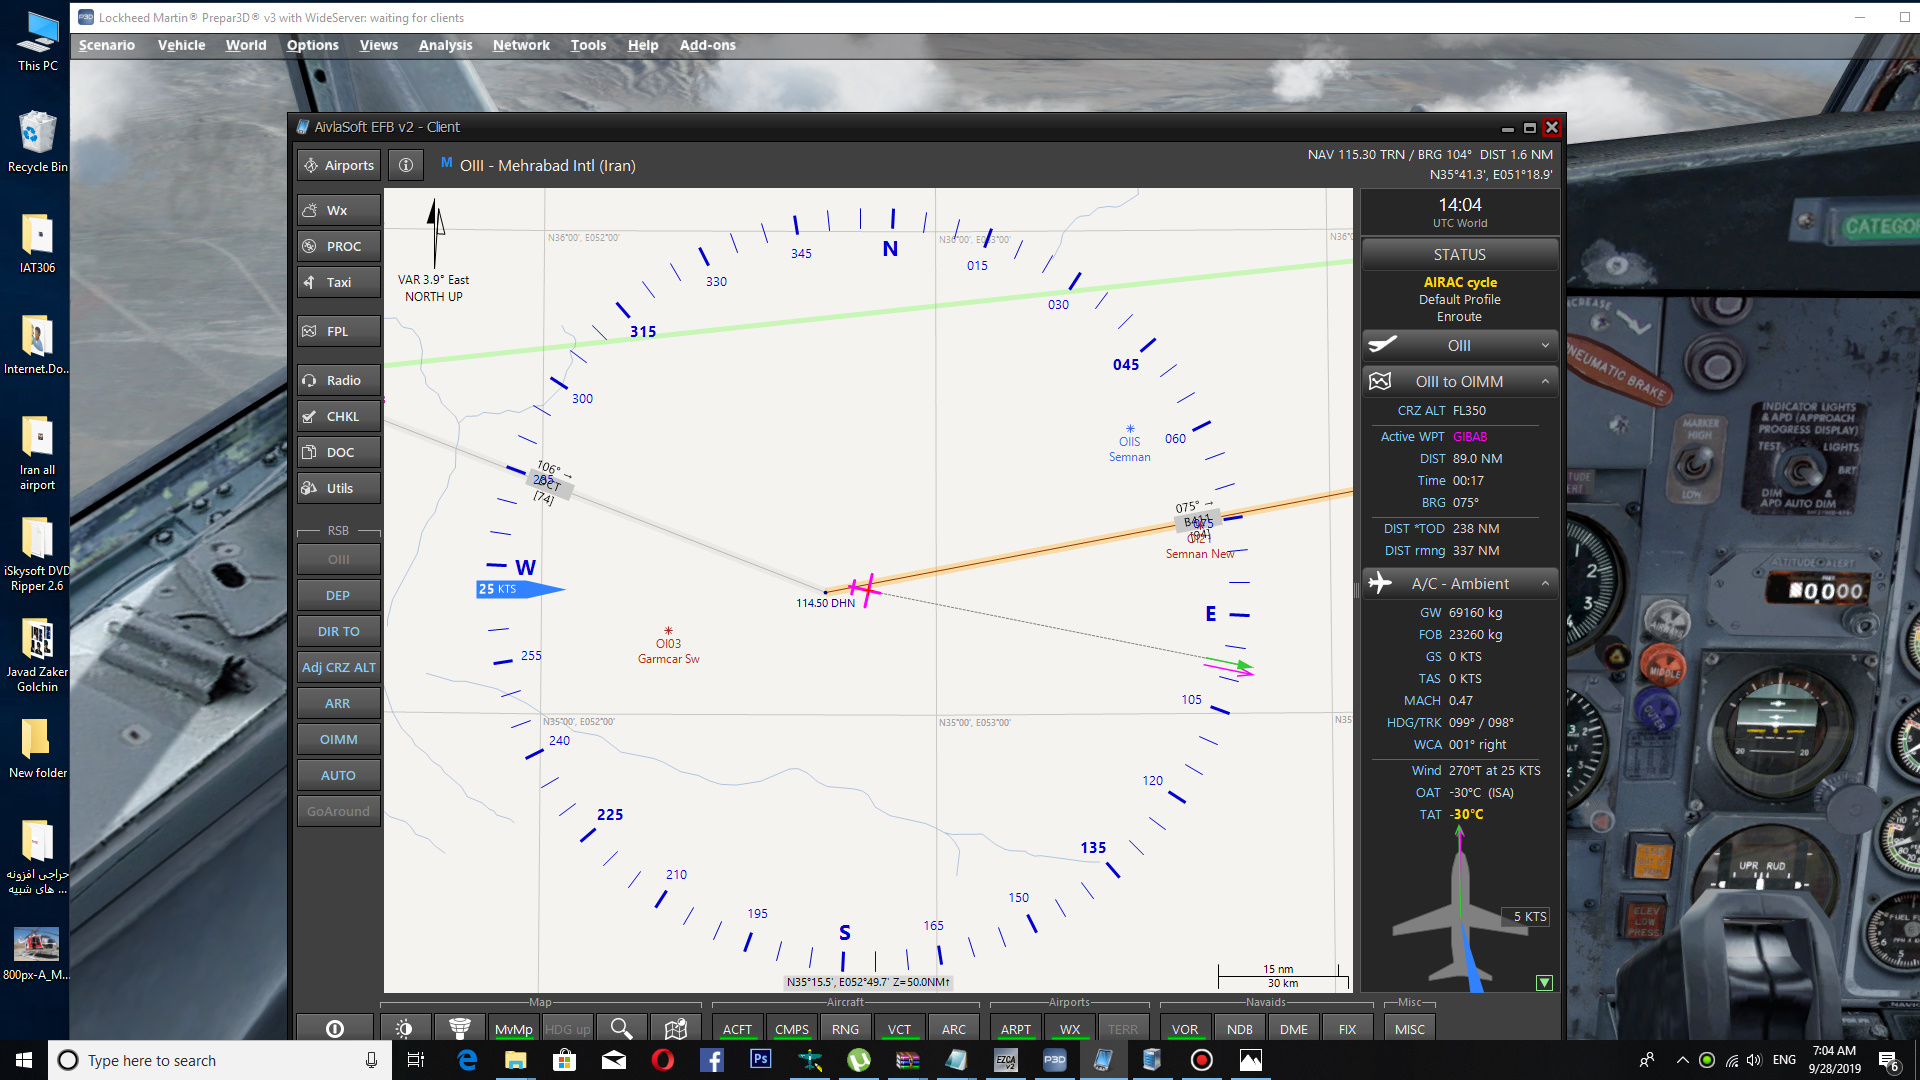The image size is (1920, 1080).
Task: Open the PROC procedures page
Action: (339, 246)
